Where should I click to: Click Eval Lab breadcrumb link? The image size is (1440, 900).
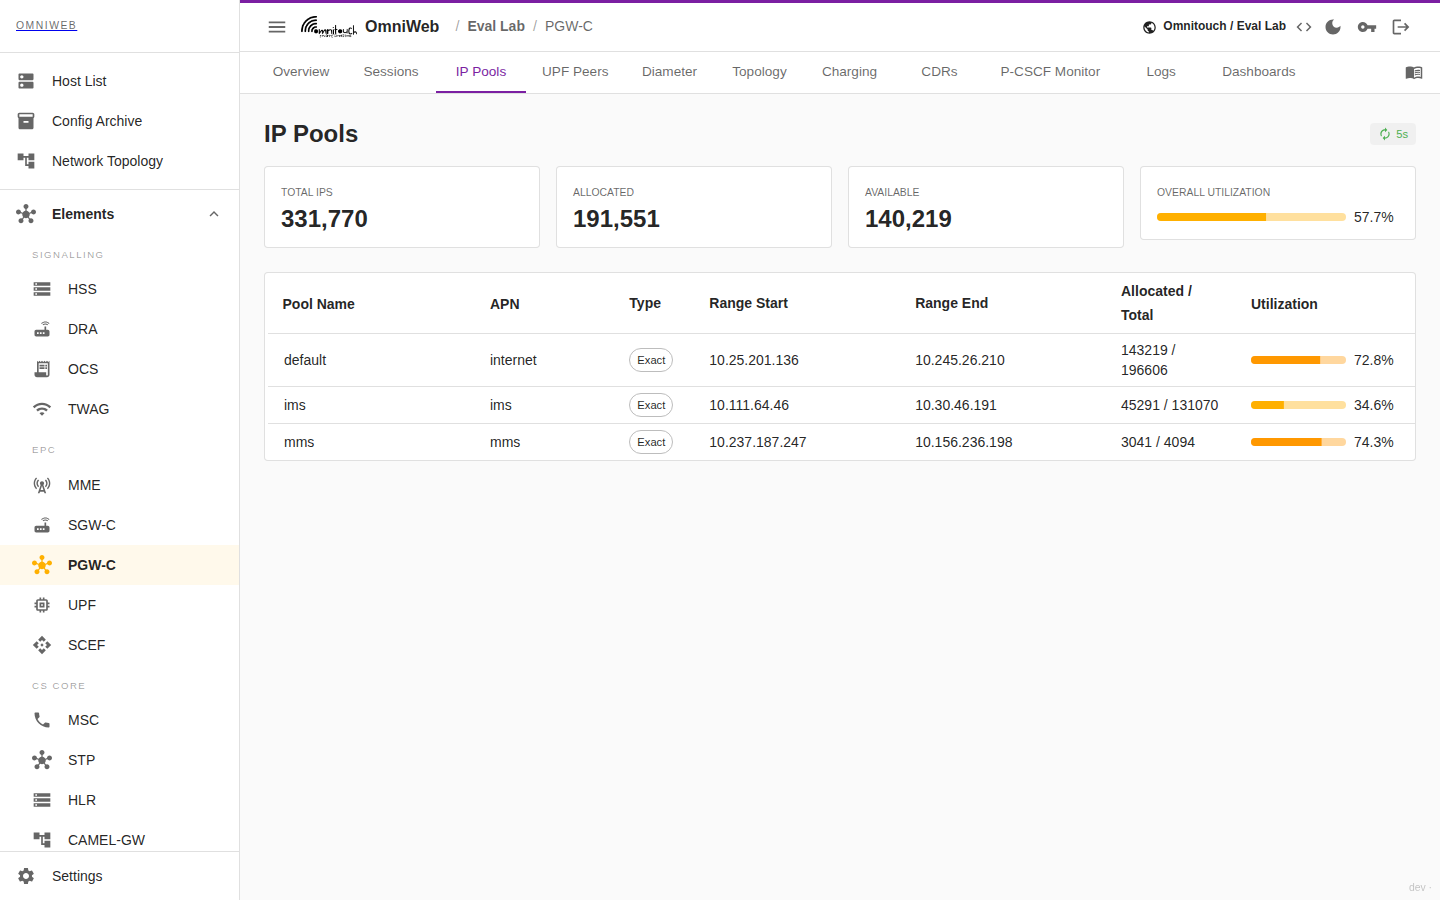coord(496,26)
